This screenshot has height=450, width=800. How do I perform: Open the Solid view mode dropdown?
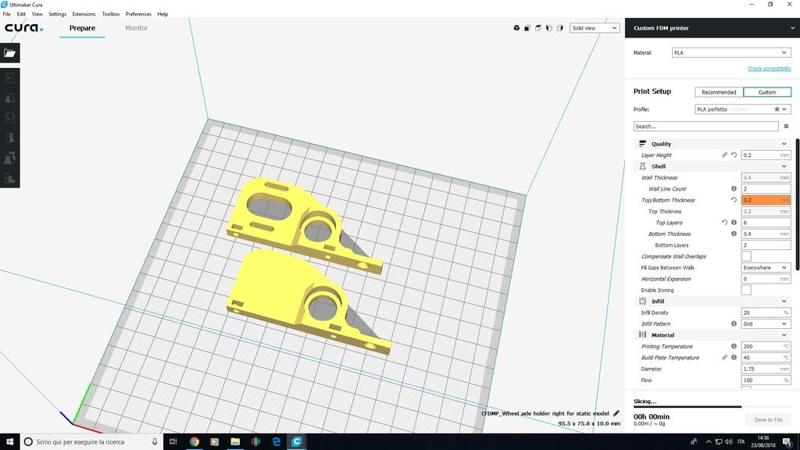(x=594, y=28)
